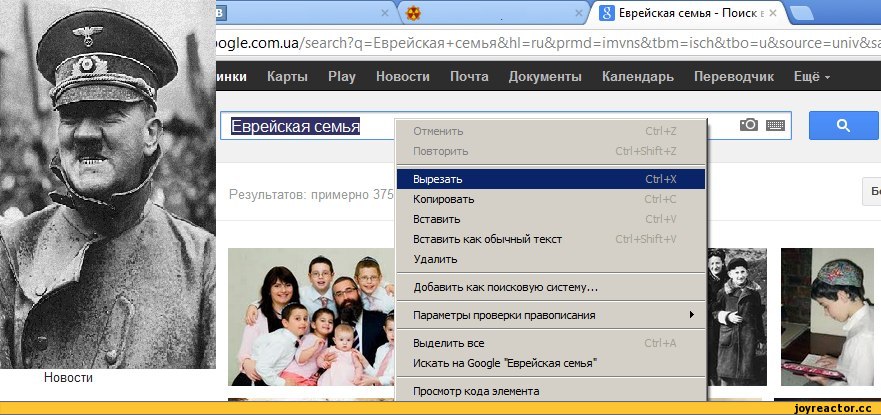Click the new tab button

803,13
